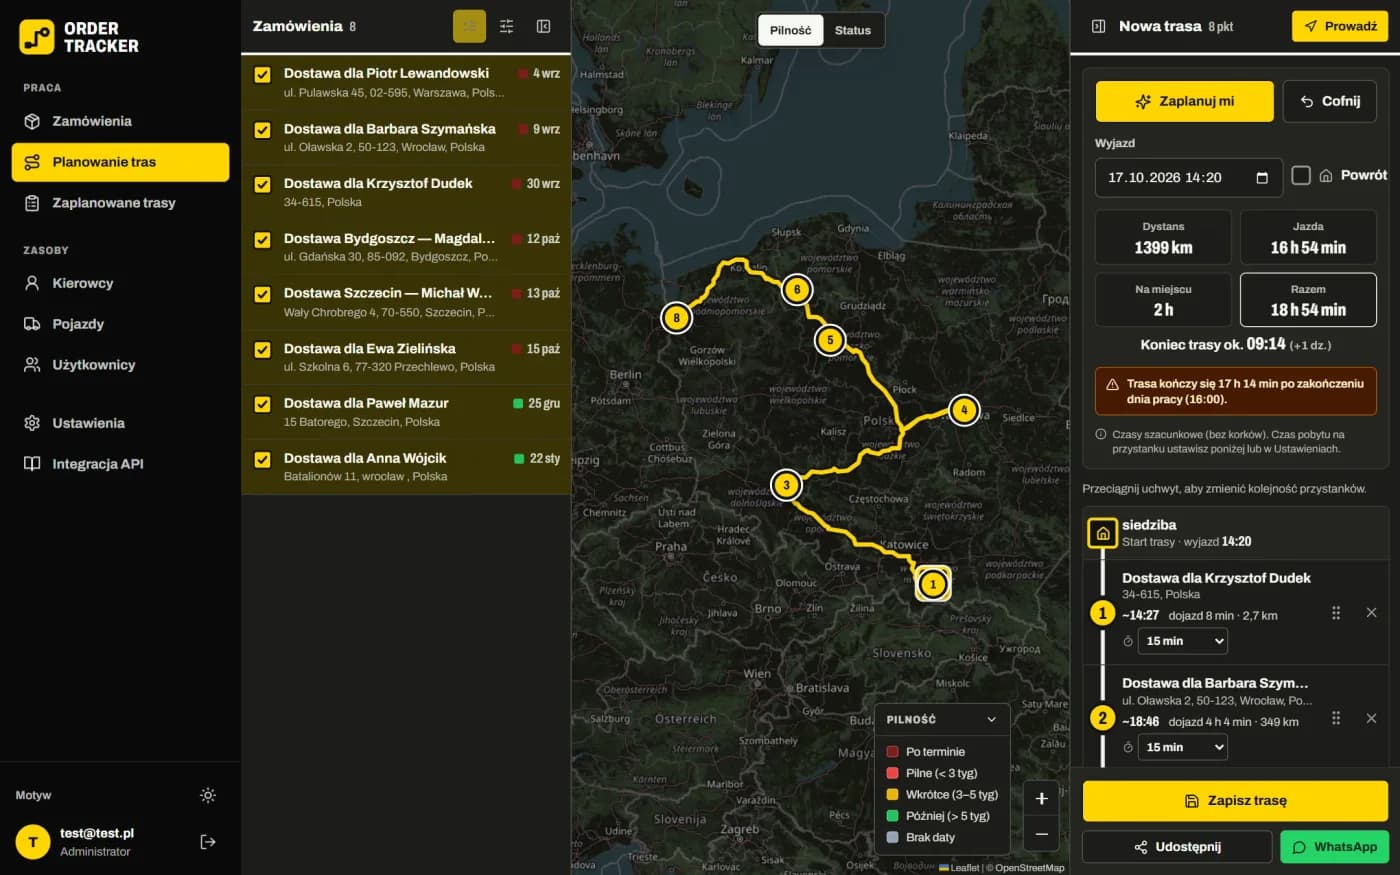The image size is (1400, 875).
Task: Zoom in the map with plus icon
Action: click(1041, 798)
